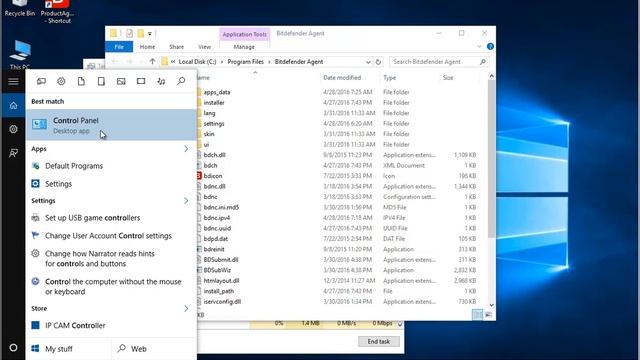The height and width of the screenshot is (360, 640).
Task: Expand the Start hamburger menu
Action: click(13, 81)
